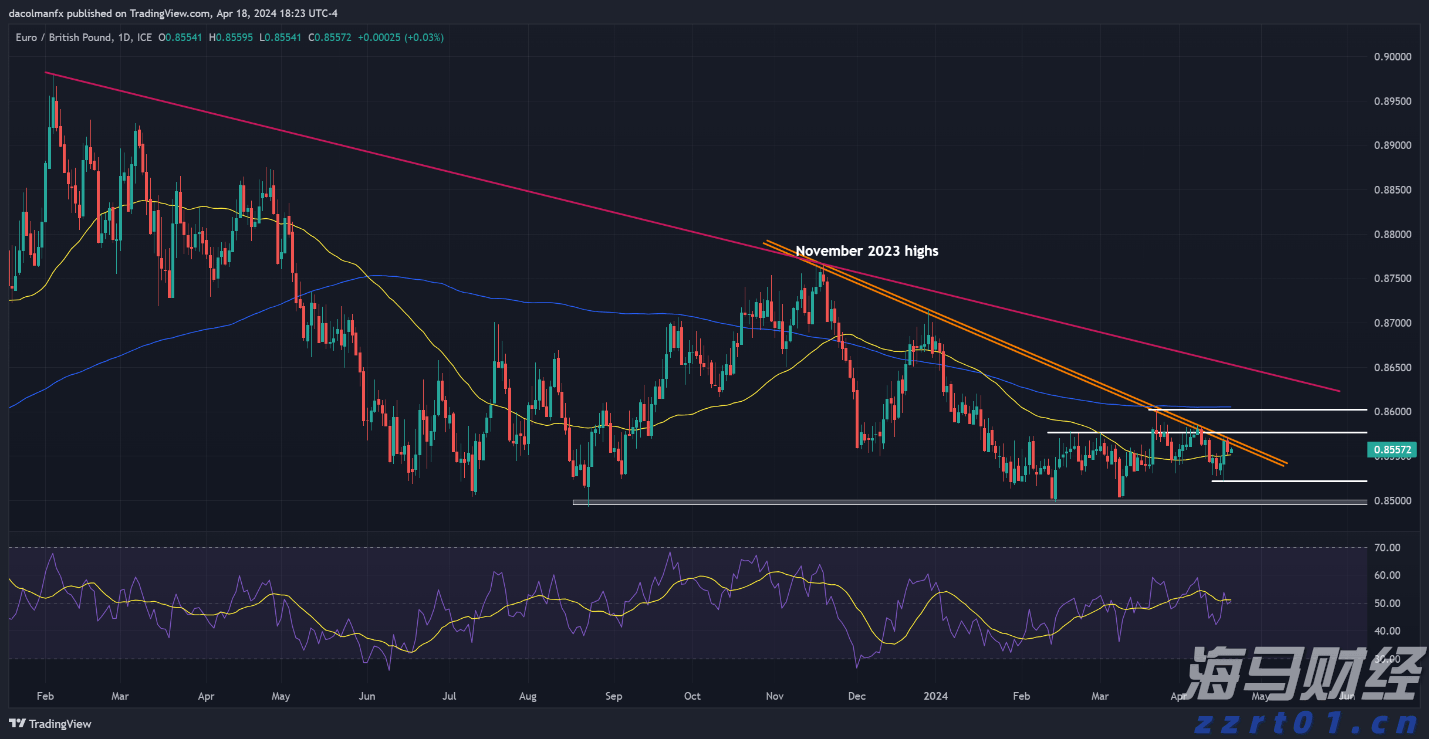
Task: Click the +0.00025 (+0.03%) change value
Action: tap(404, 37)
